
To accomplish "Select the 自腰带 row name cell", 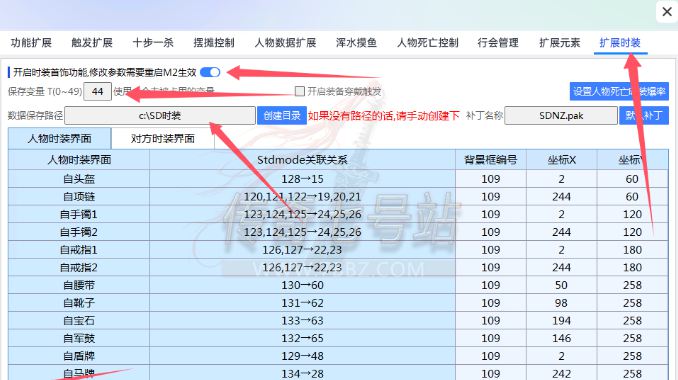I will tap(79, 285).
